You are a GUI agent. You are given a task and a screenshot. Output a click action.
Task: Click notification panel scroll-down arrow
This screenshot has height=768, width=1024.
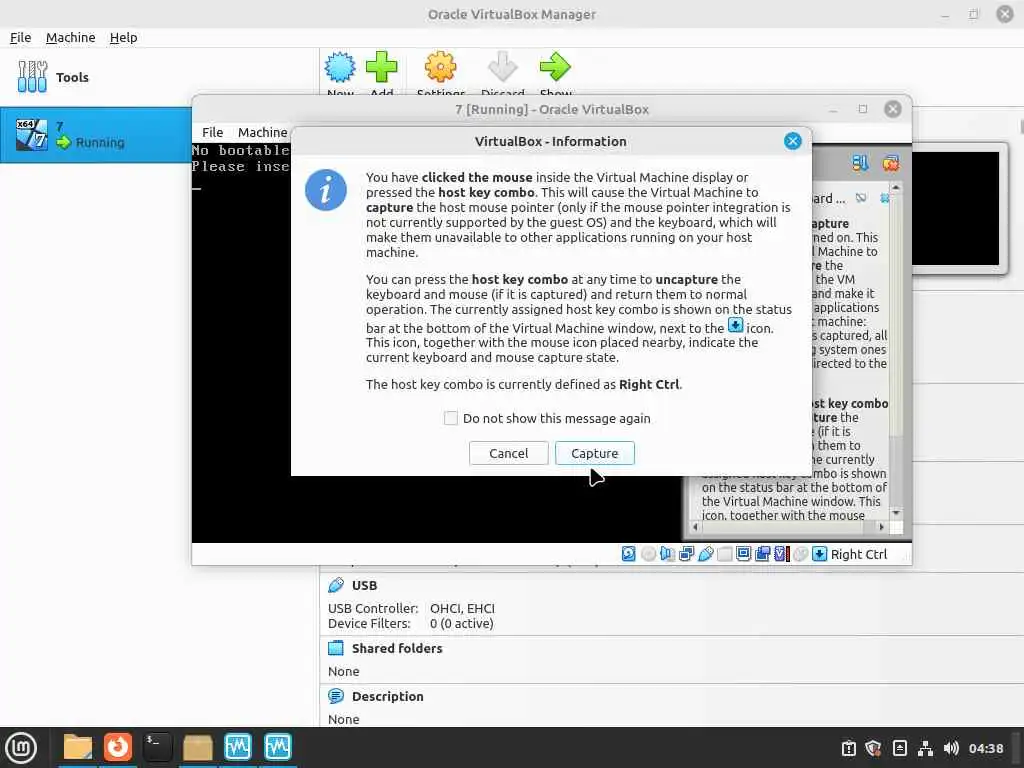pyautogui.click(x=896, y=513)
